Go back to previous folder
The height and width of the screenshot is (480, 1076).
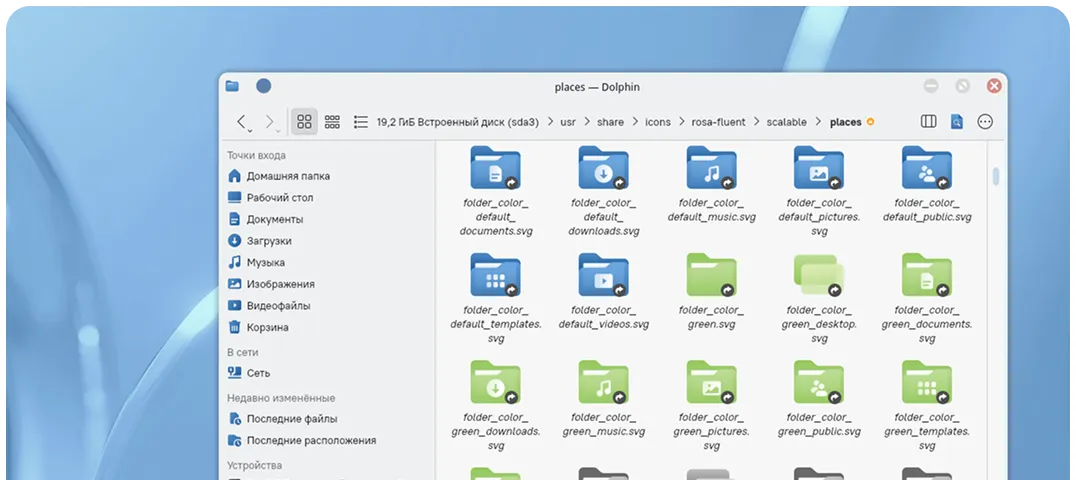pyautogui.click(x=242, y=122)
